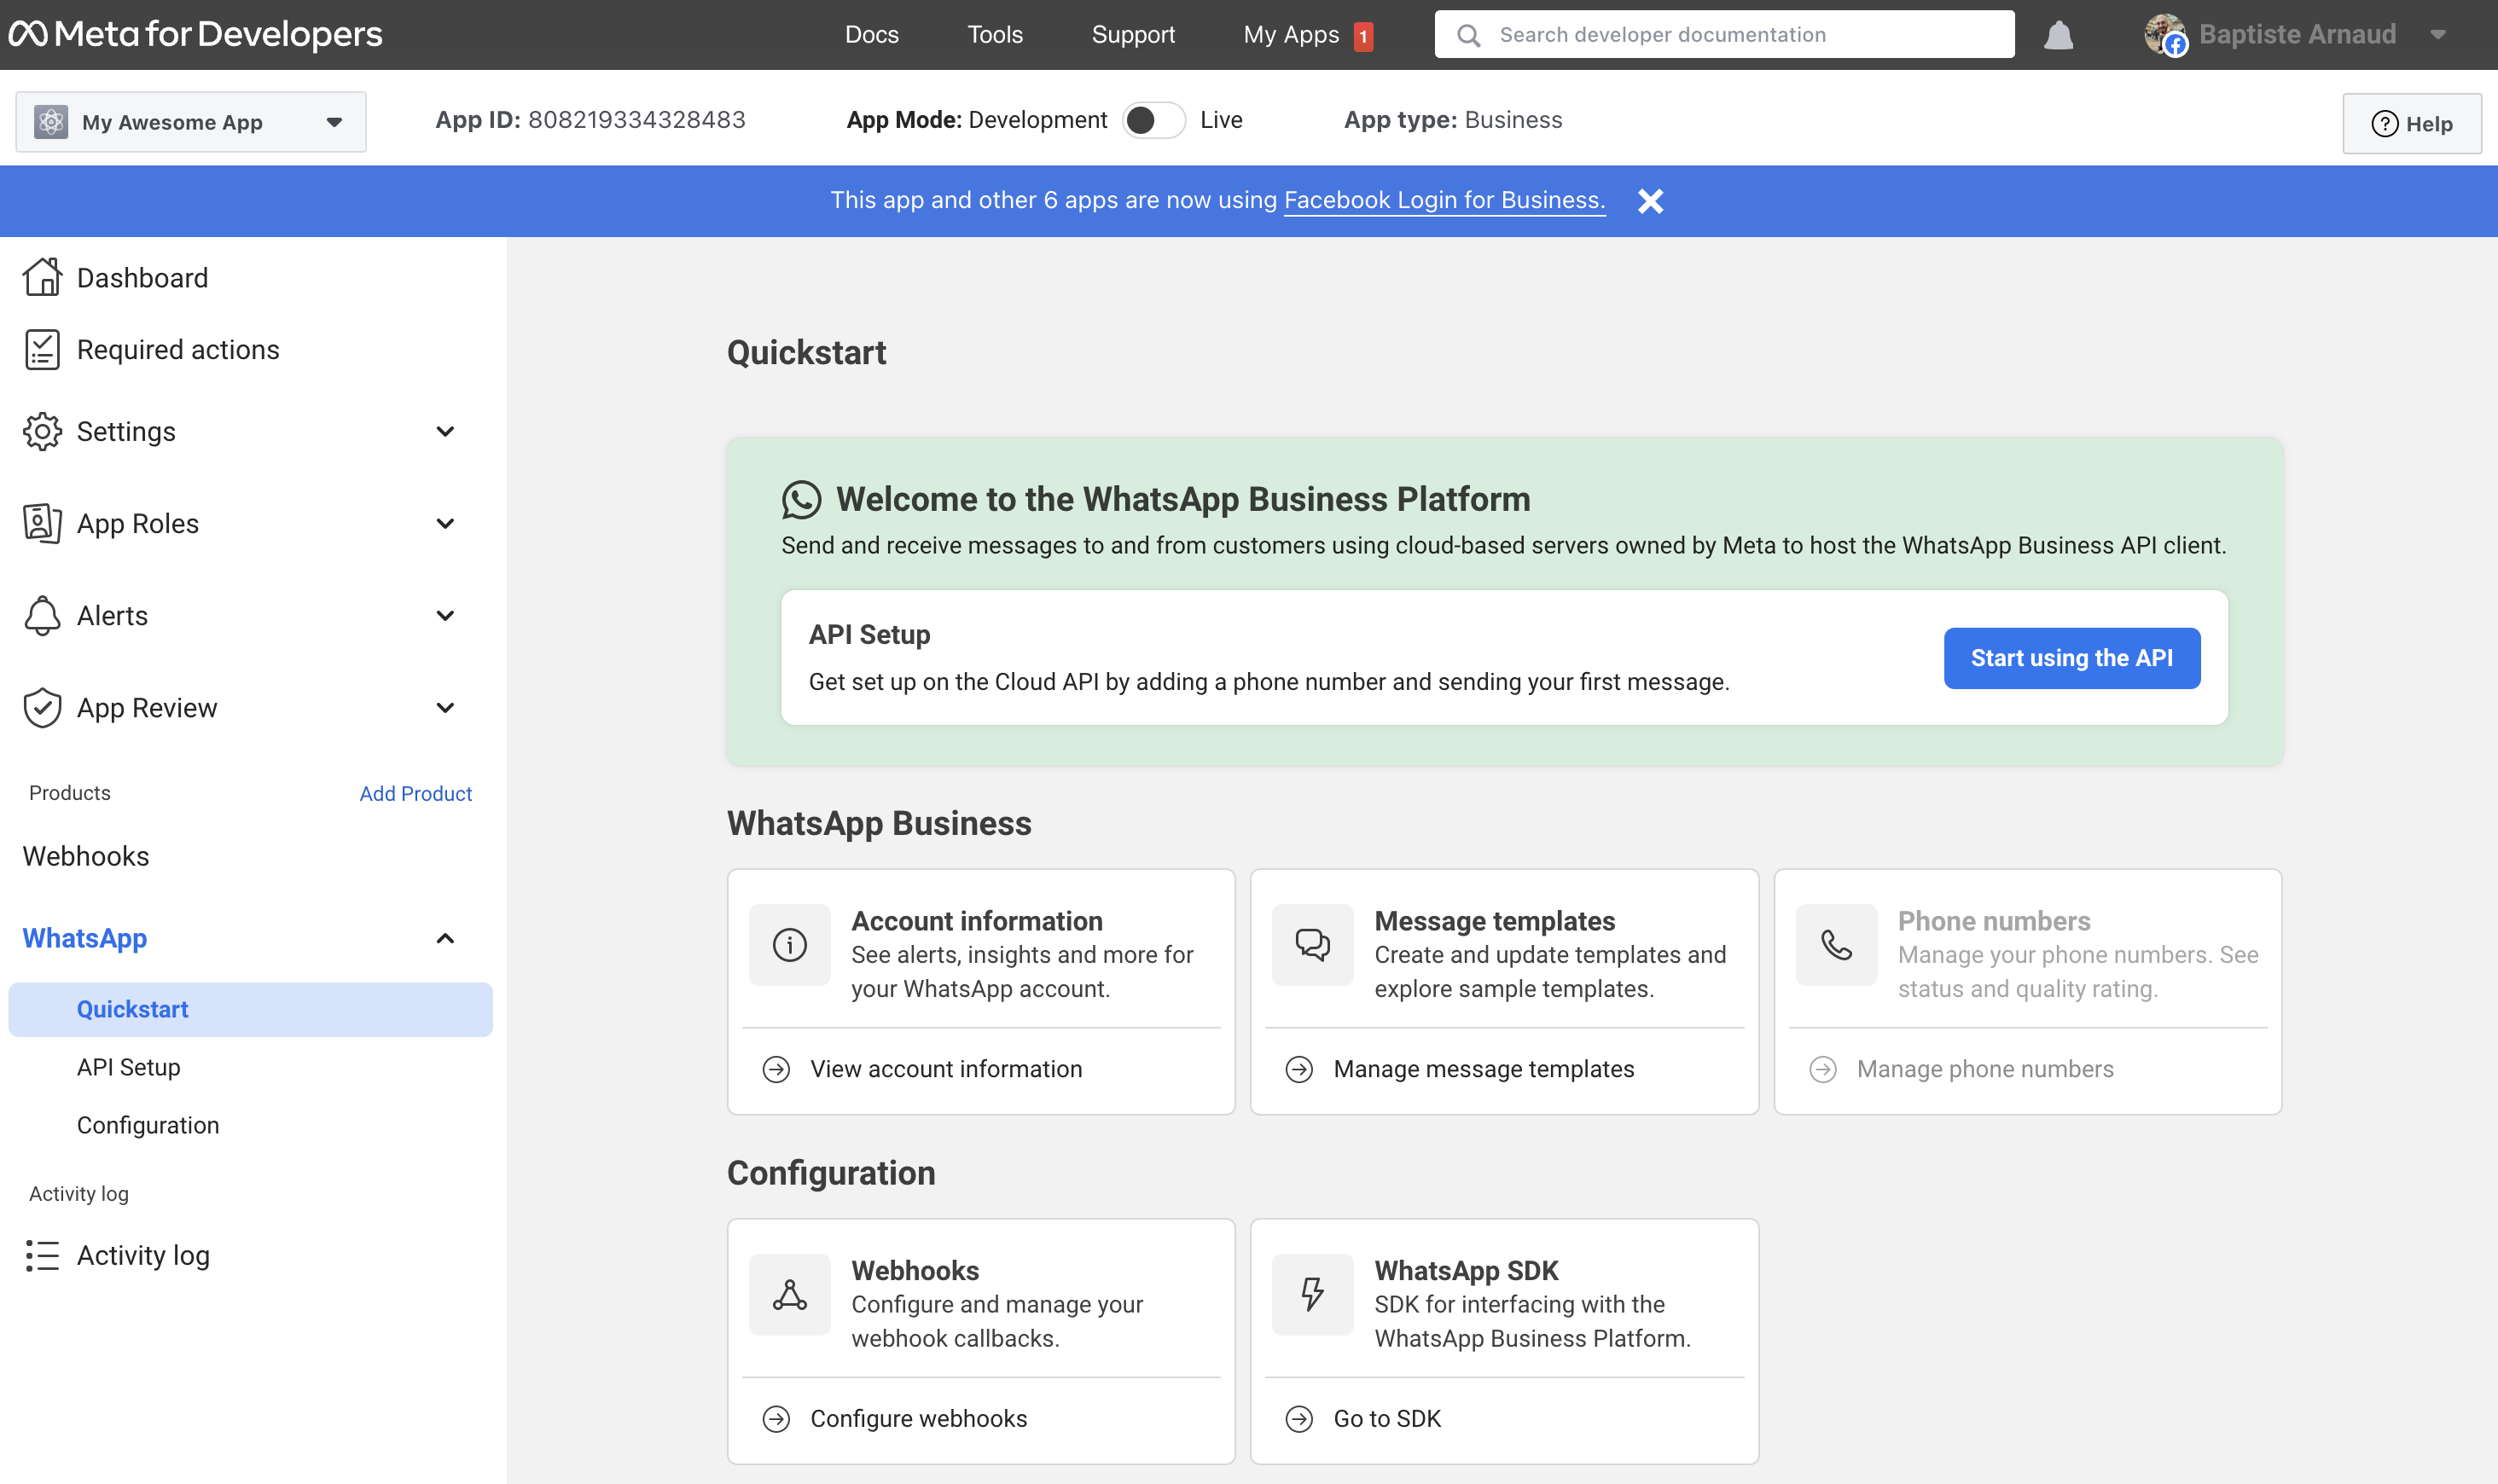Screen dimensions: 2498x1484
Task: Collapse the WhatsApp section chevron
Action: coord(445,938)
